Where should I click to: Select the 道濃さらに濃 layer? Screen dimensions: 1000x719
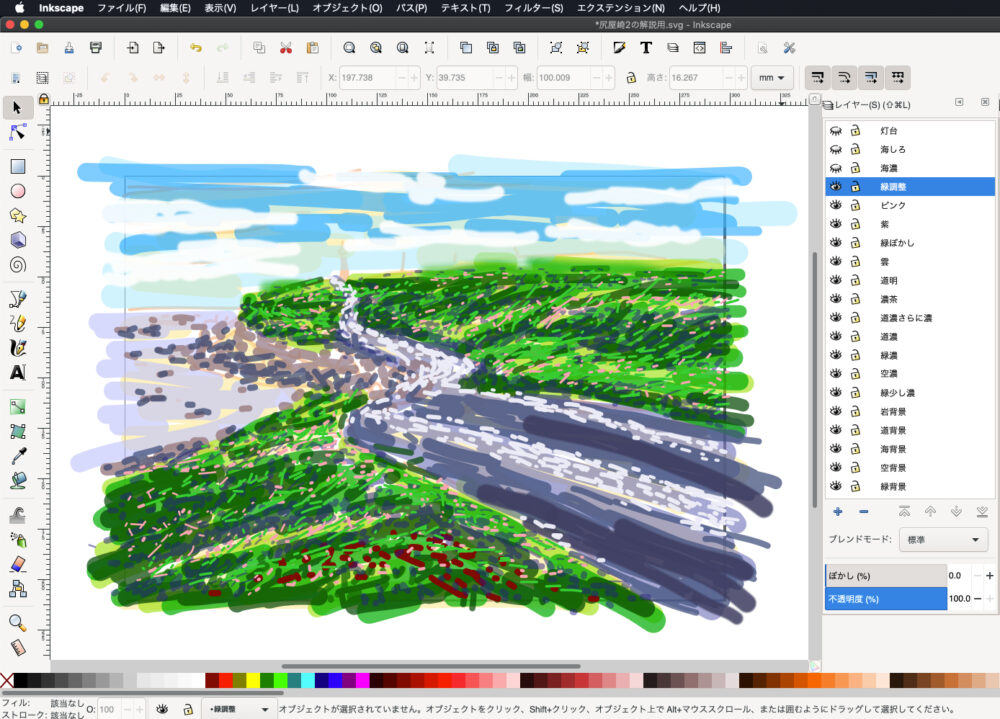[906, 317]
